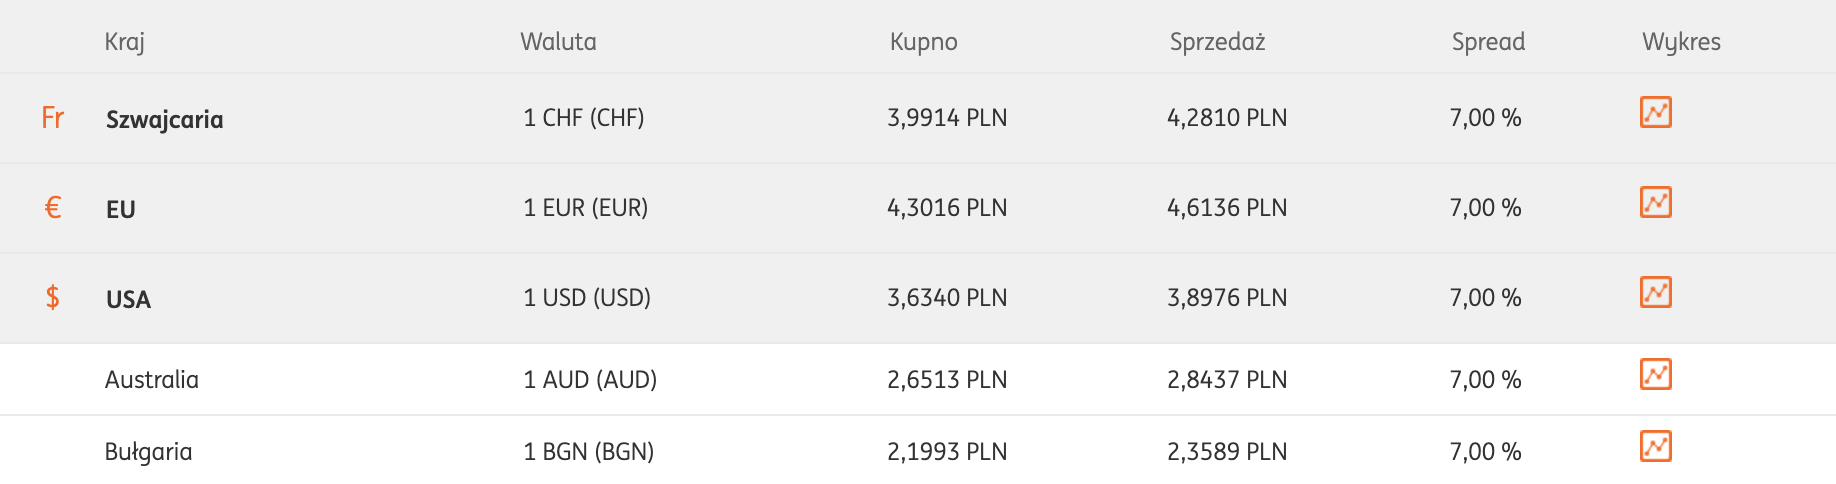
Task: Click the 4,6136 PLN sell rate for EUR
Action: [x=1227, y=208]
